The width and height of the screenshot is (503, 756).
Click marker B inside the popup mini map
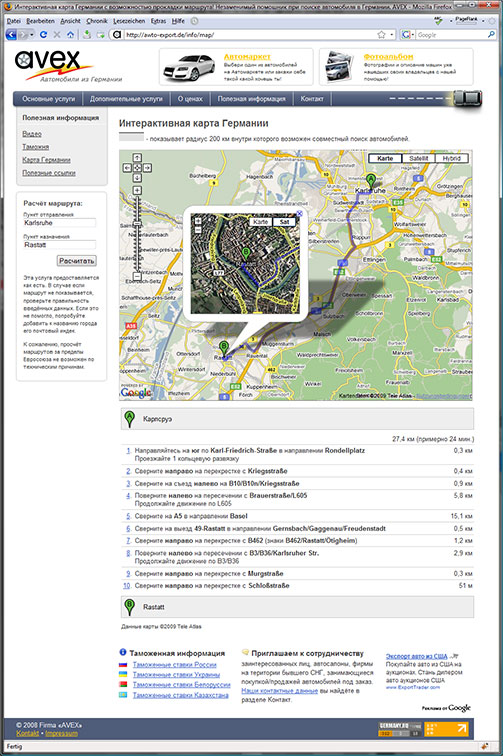(x=246, y=254)
